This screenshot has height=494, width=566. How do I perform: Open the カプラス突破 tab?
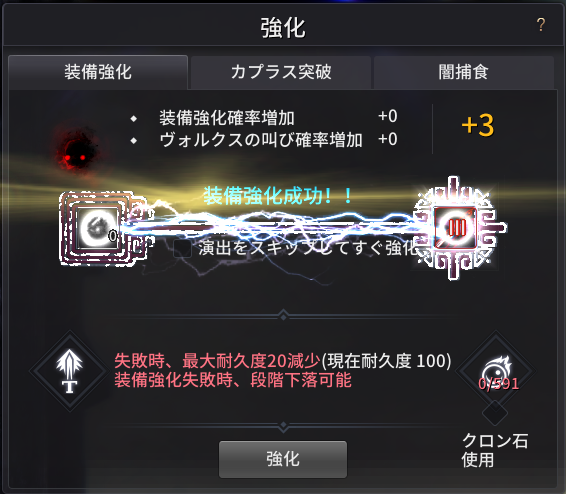pos(281,72)
